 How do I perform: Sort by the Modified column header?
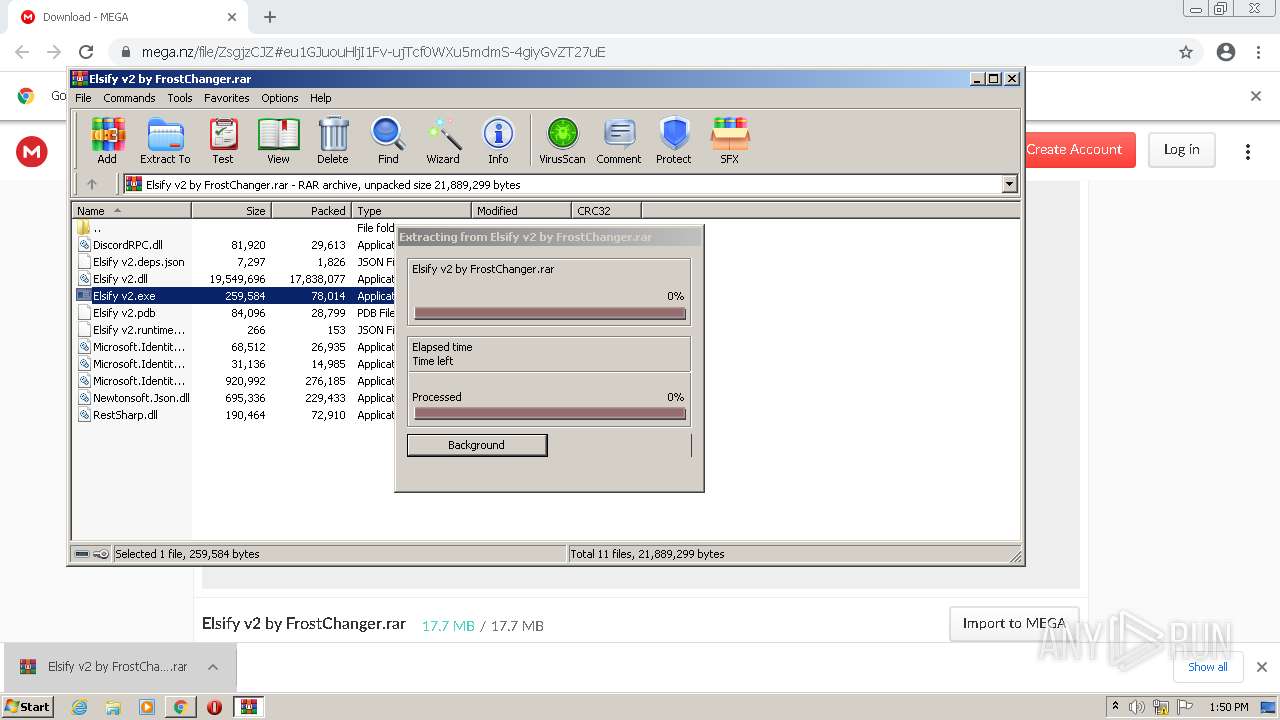521,210
